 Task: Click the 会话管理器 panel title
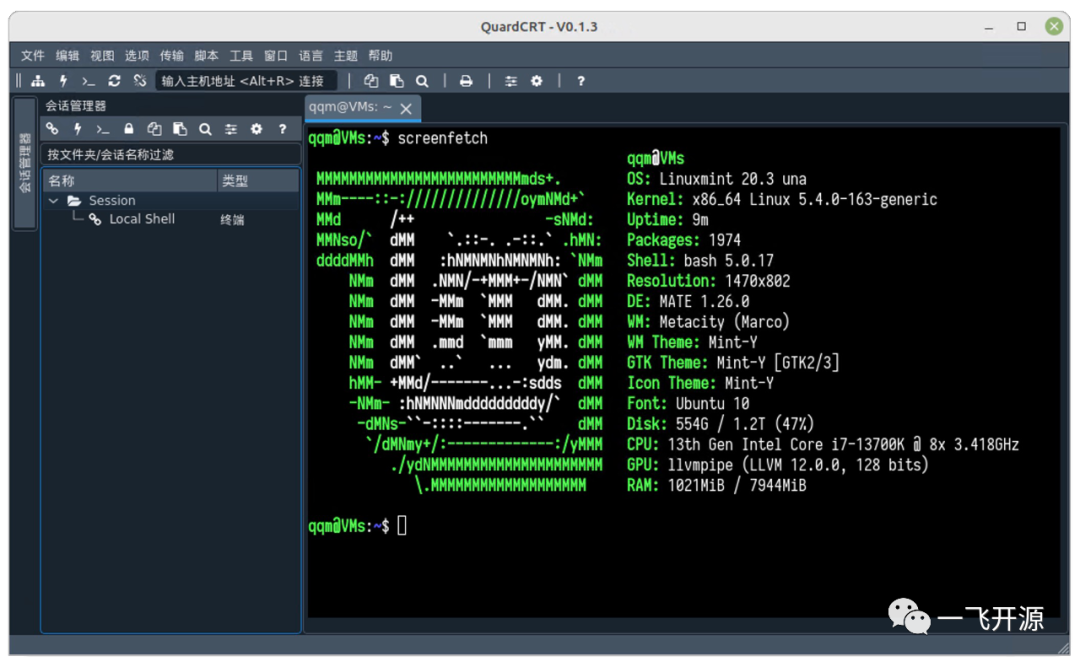76,106
